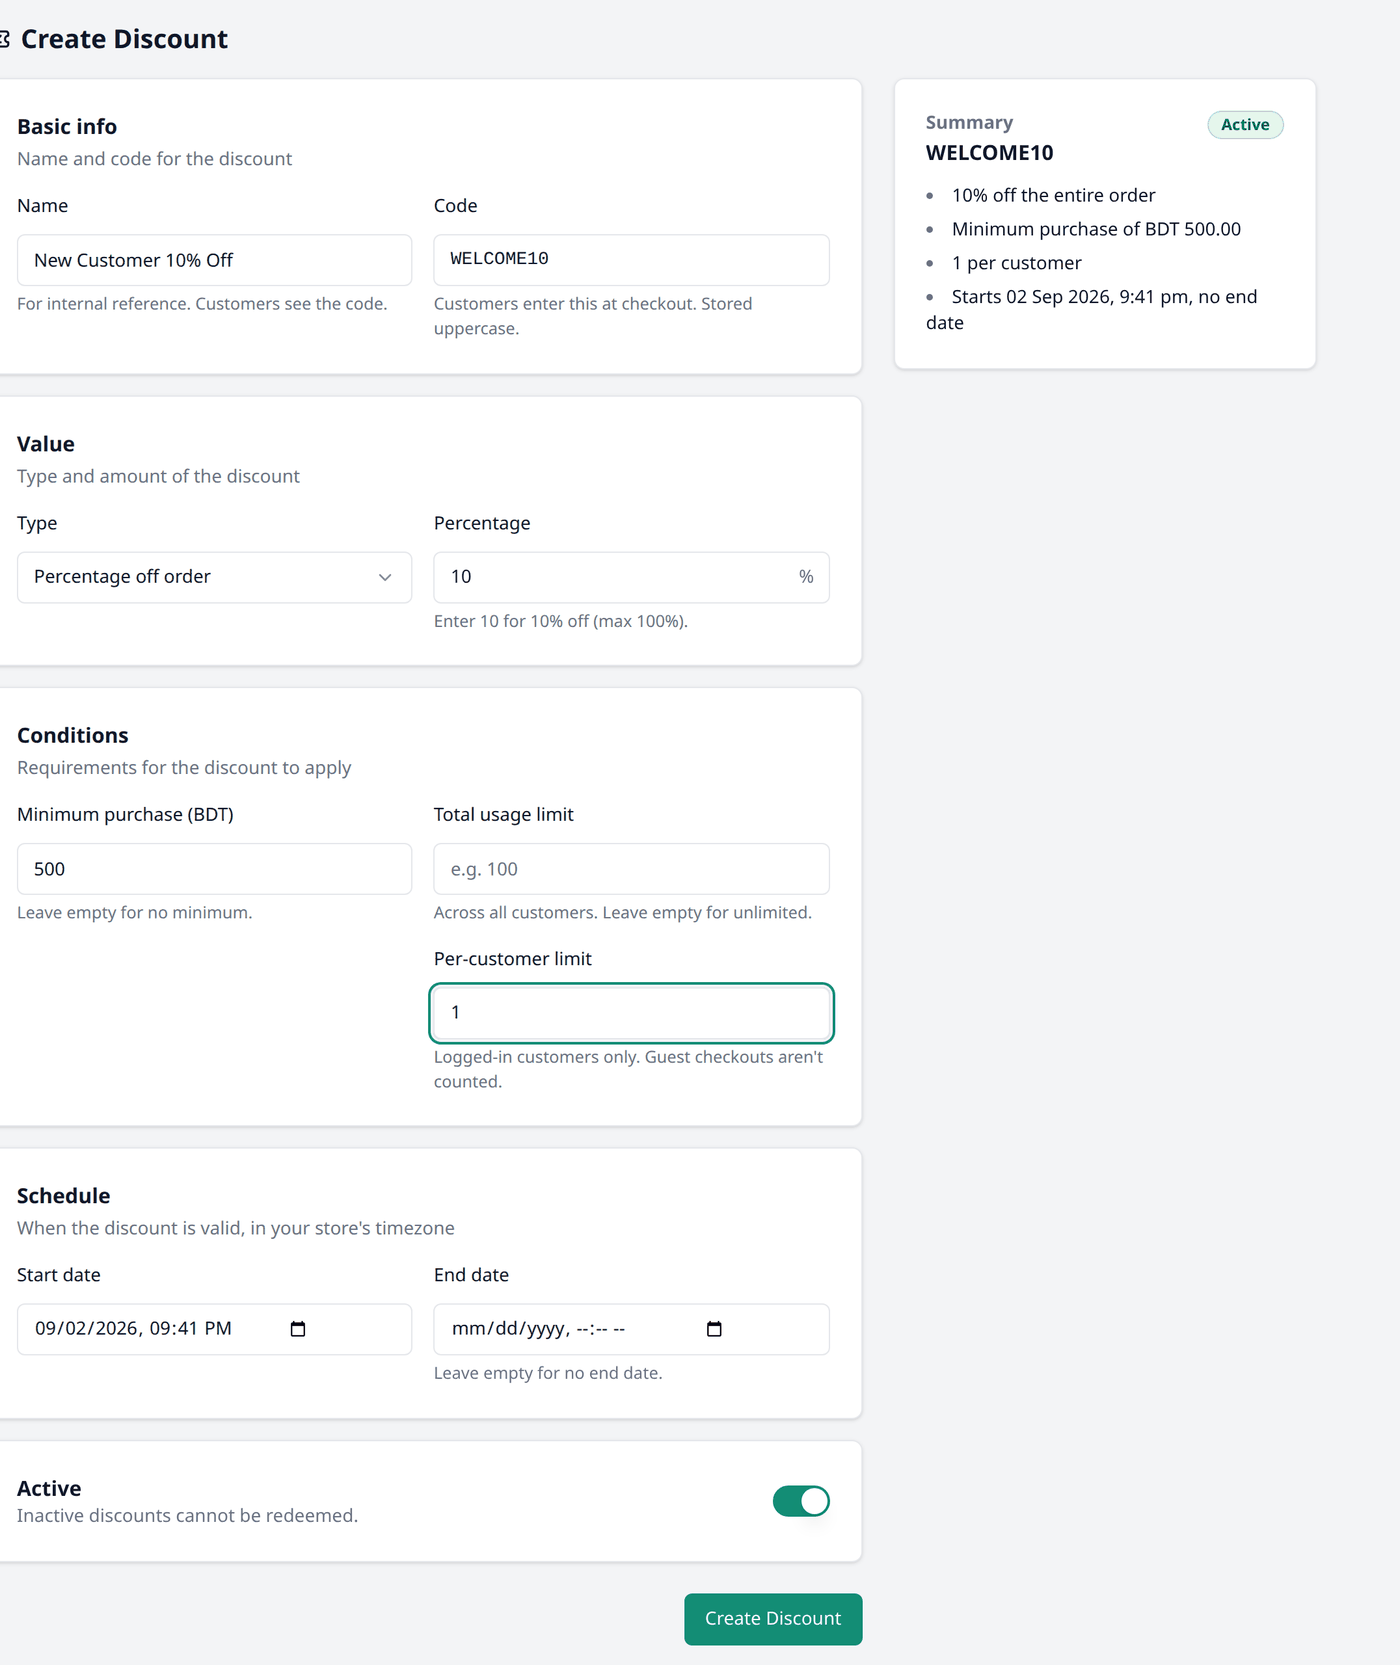Click "Enter 10 for 10% off" hint text
Viewport: 1400px width, 1665px height.
561,621
